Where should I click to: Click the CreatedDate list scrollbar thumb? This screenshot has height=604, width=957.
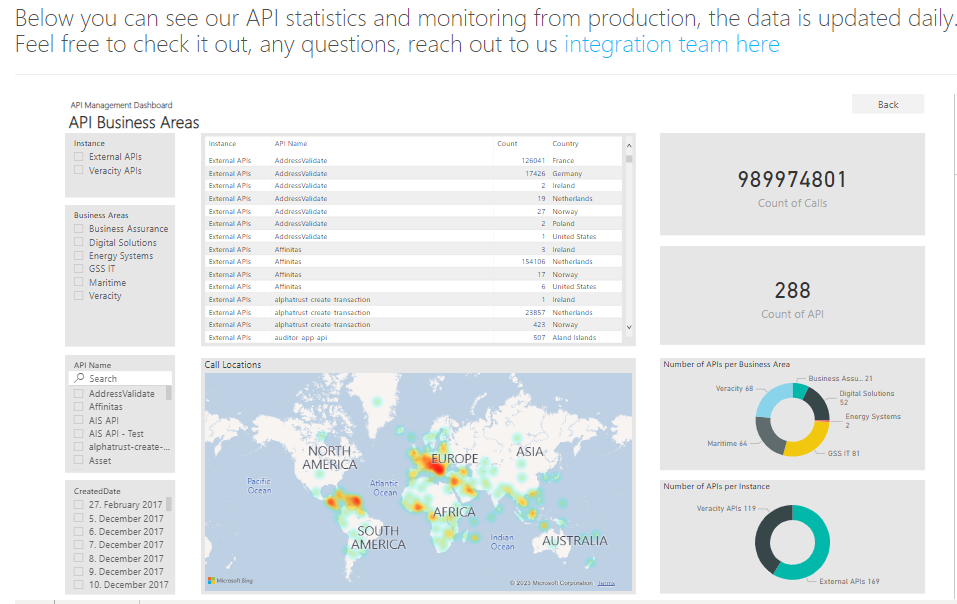[x=169, y=504]
